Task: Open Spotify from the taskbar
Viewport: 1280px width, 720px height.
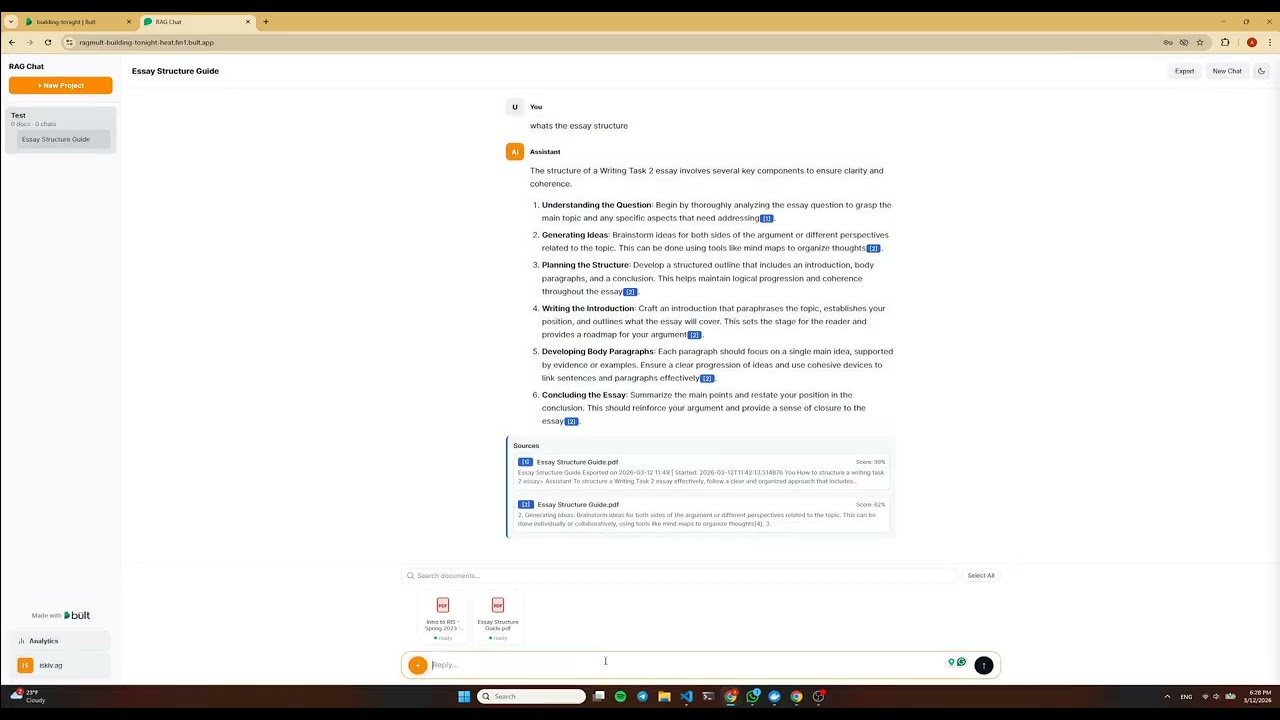Action: 620,696
